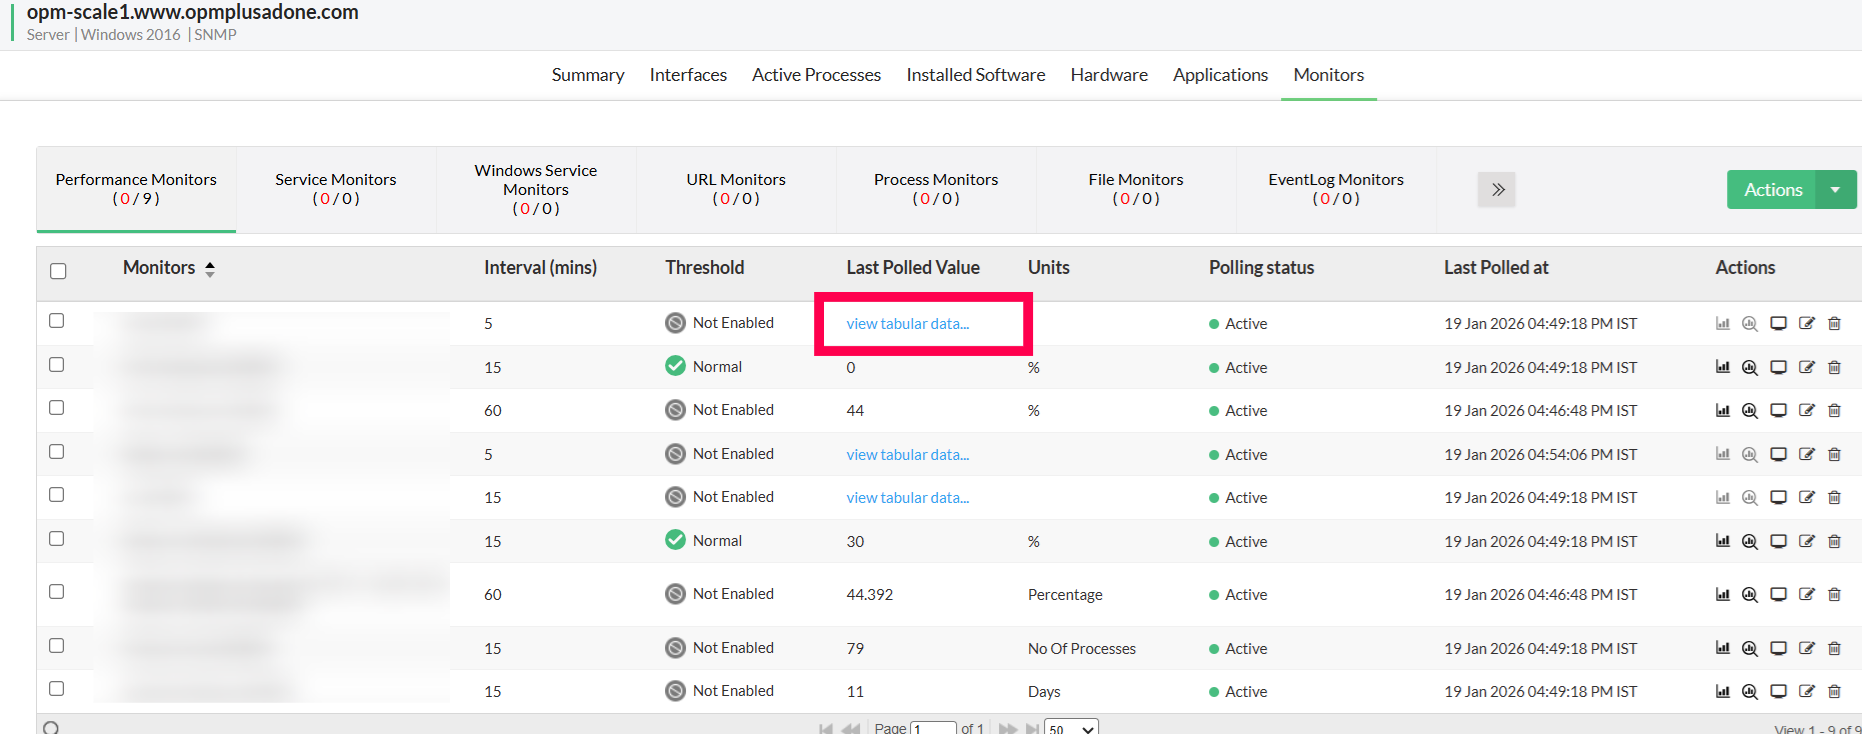Click zoom-graph icon in No Of Processes row
1862x734 pixels.
point(1750,648)
